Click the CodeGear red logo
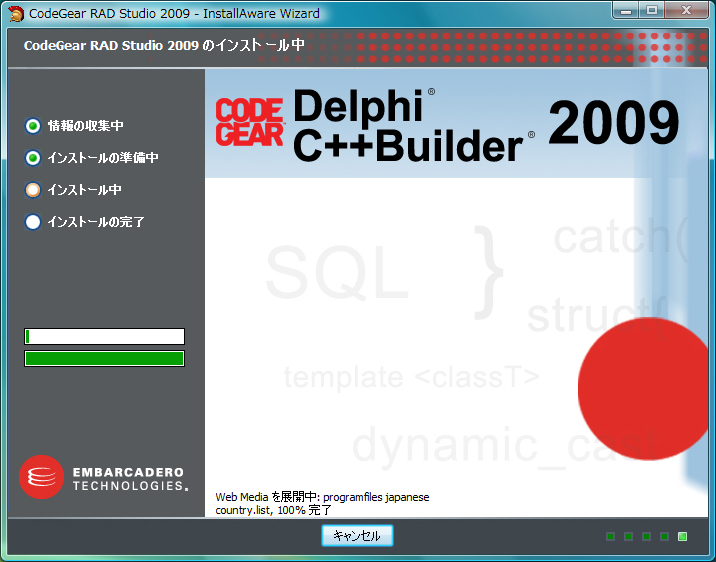Screen dimensions: 716x562 point(249,122)
